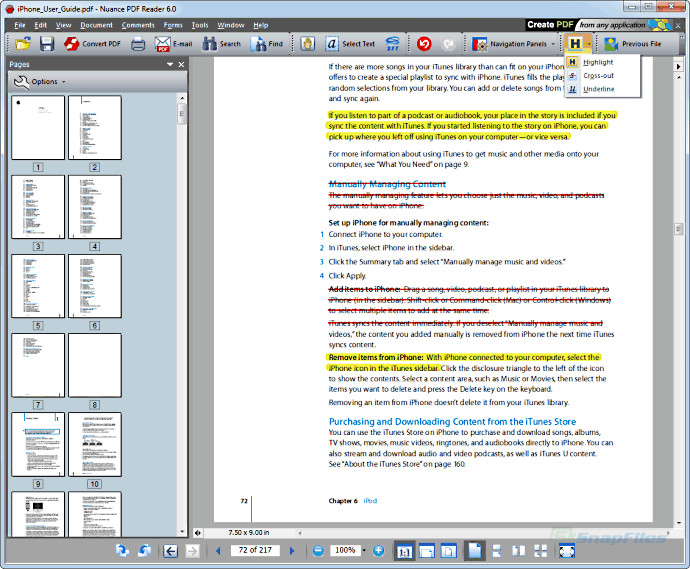Expand the Pages panel menu arrow
The width and height of the screenshot is (690, 569).
[170, 64]
